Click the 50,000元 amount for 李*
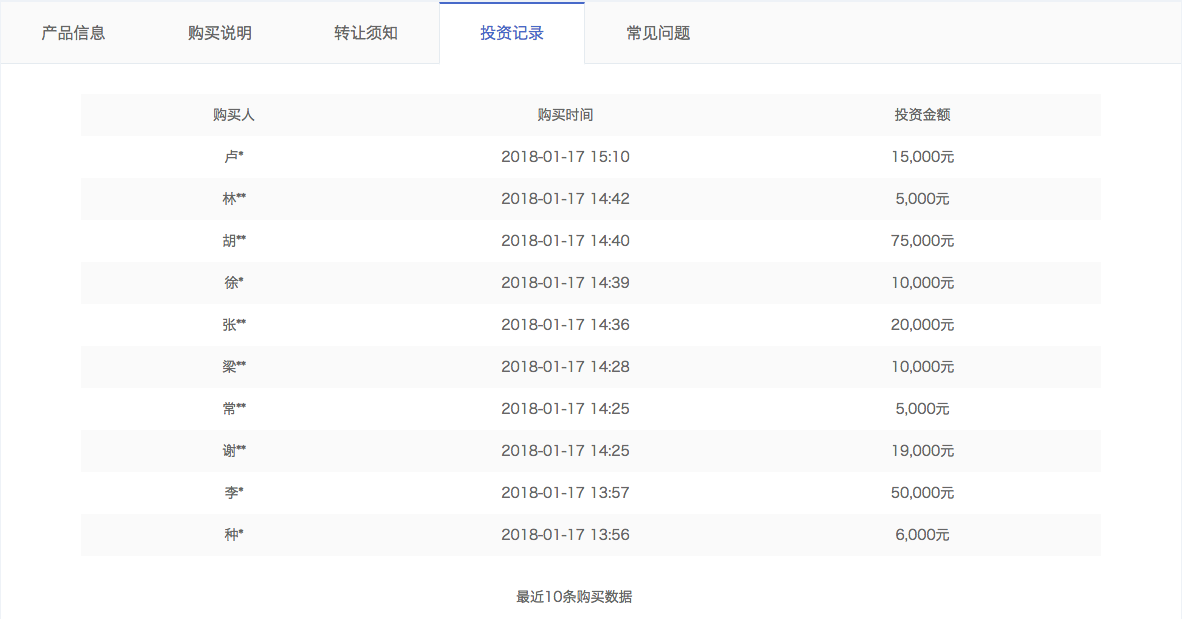Screen dimensions: 1182x619 point(922,492)
